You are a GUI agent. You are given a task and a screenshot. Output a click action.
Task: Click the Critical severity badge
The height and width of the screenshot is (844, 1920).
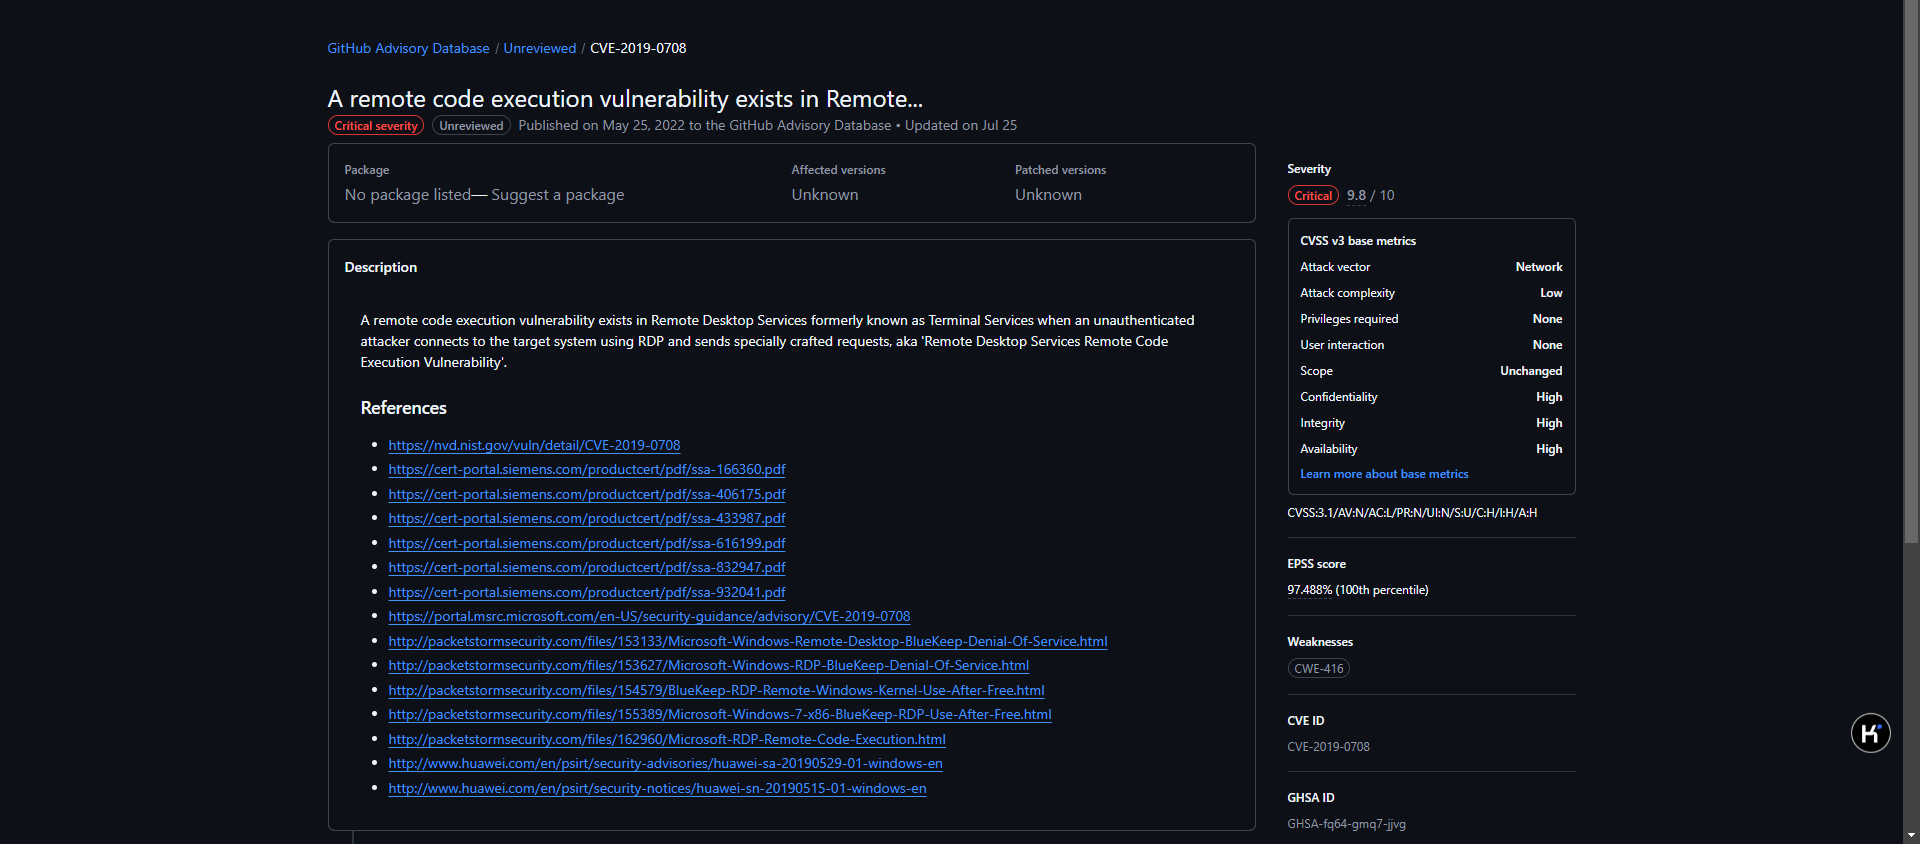tap(376, 126)
